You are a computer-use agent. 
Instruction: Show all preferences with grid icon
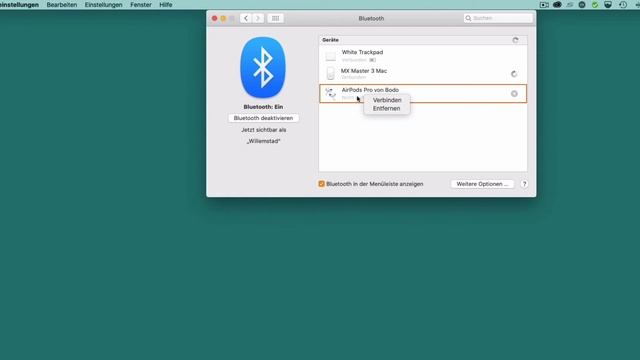[276, 18]
